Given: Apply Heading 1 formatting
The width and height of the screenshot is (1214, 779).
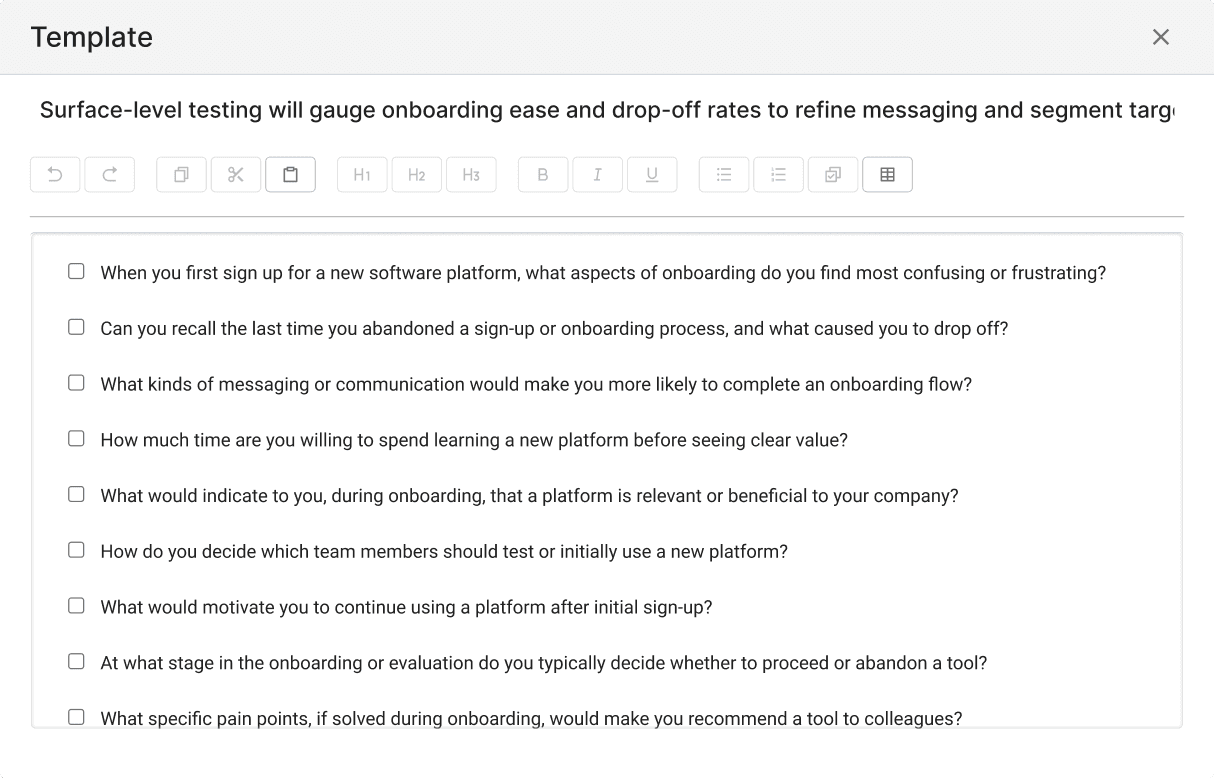Looking at the screenshot, I should 362,175.
